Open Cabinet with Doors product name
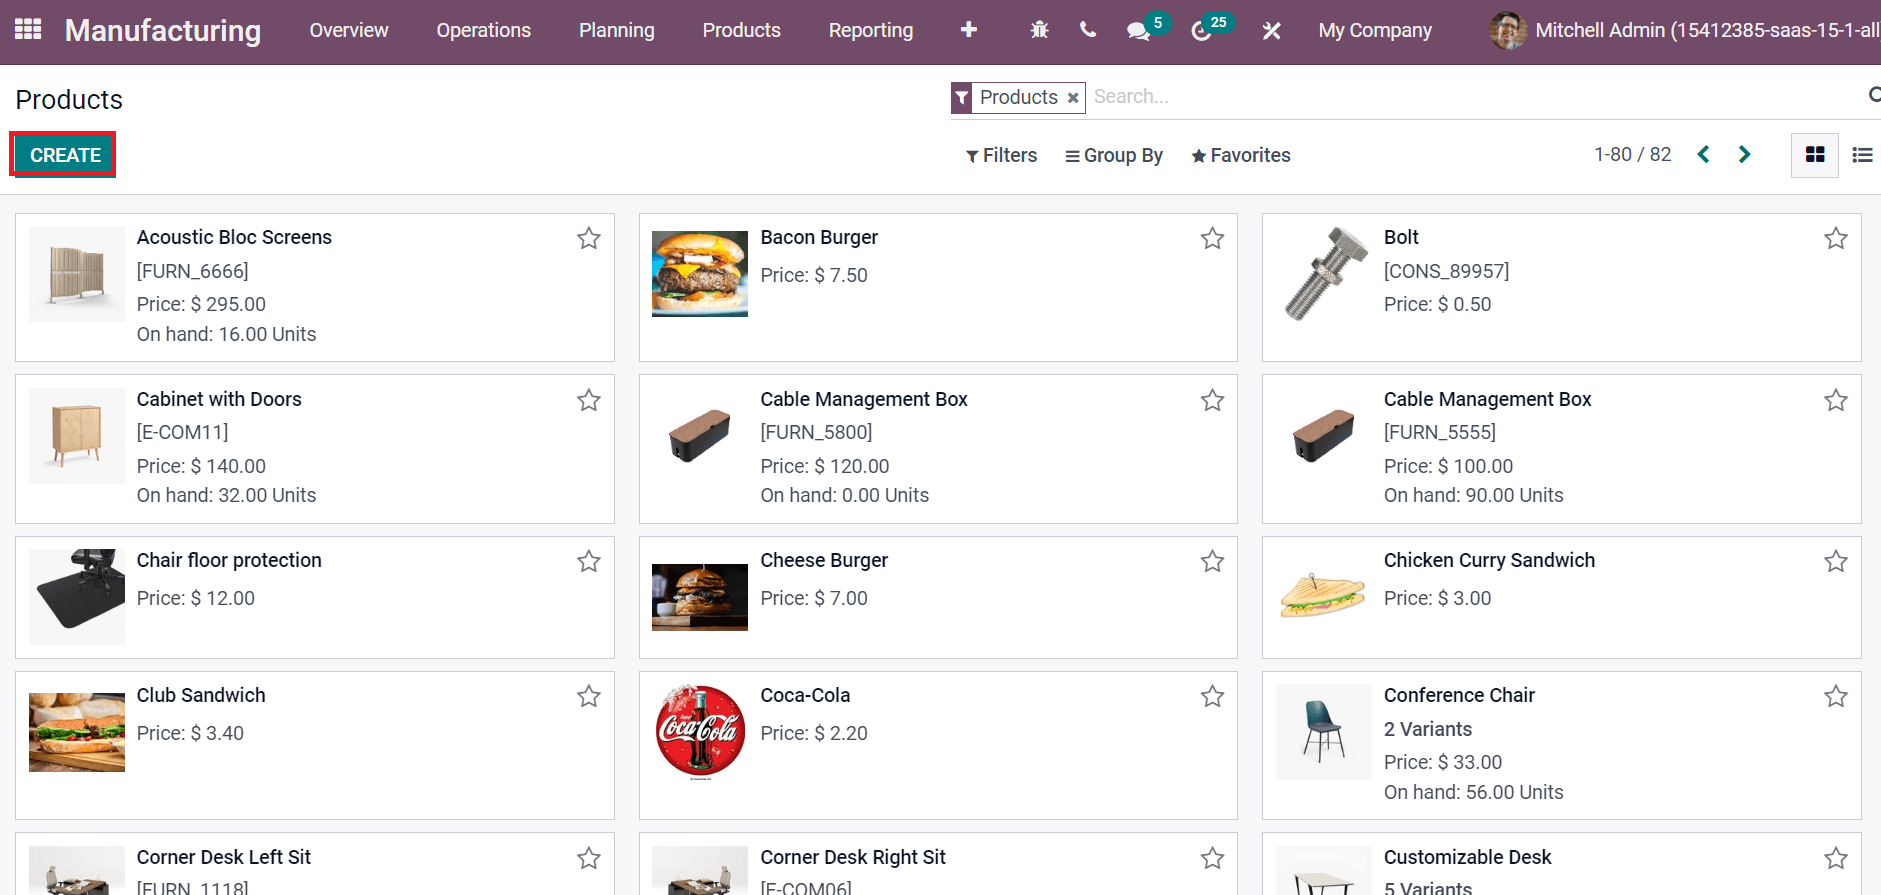Viewport: 1881px width, 895px height. pos(219,399)
